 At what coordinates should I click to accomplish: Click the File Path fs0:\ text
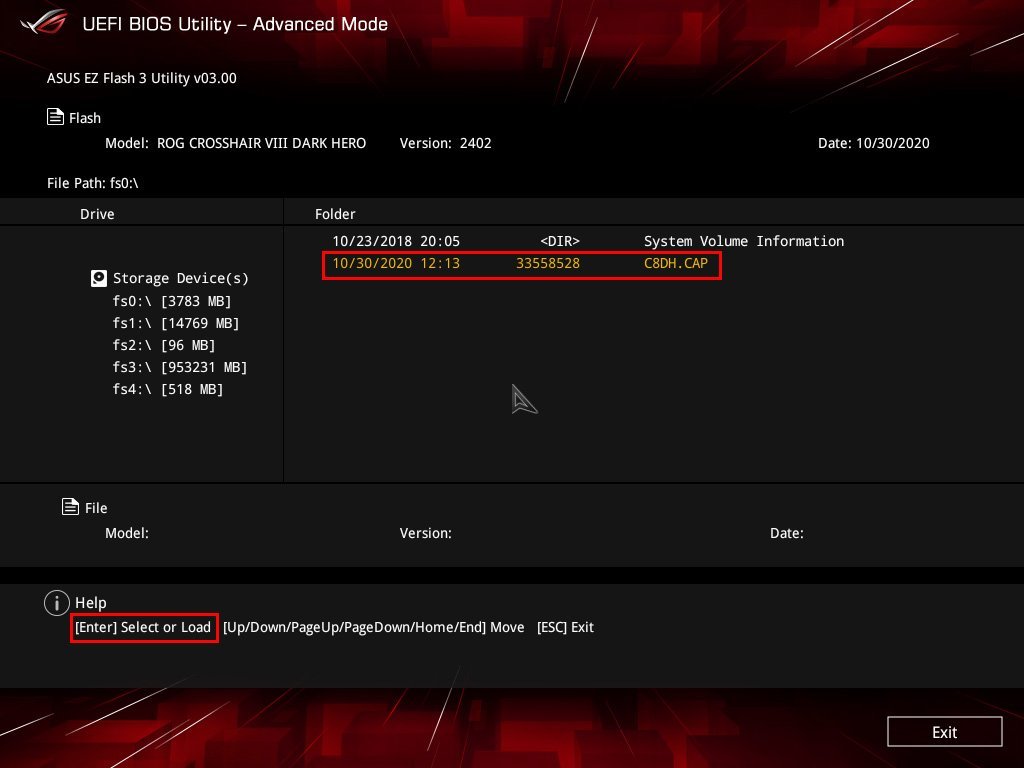click(93, 183)
